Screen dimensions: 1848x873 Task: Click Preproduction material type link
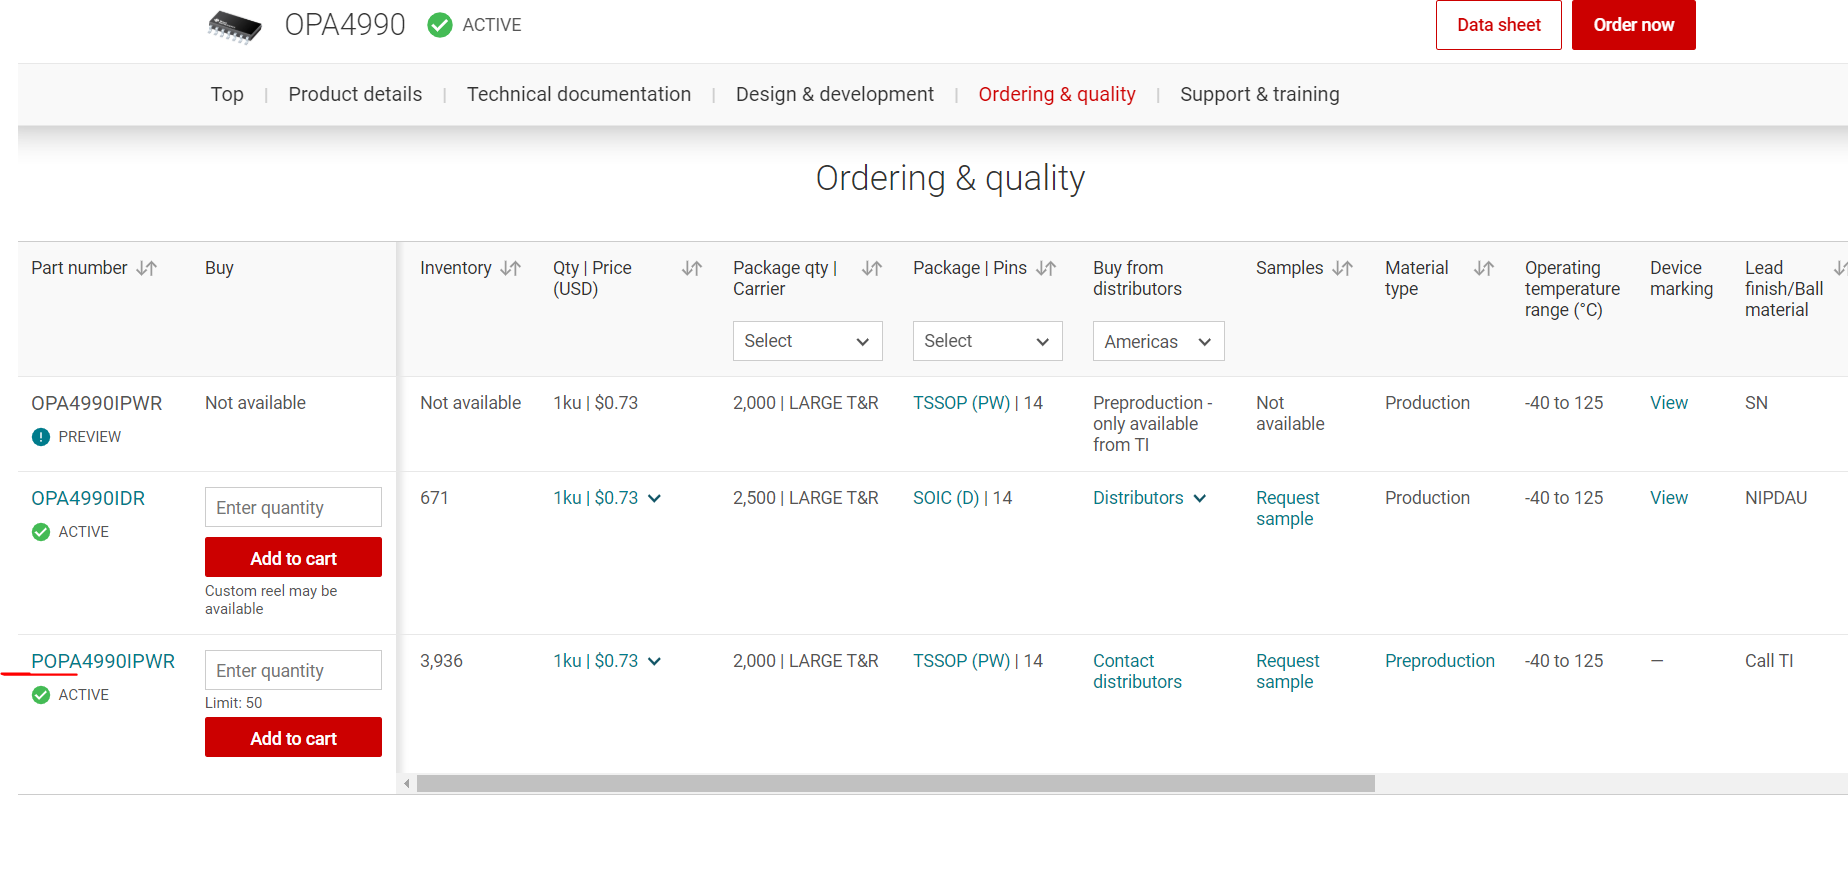pyautogui.click(x=1440, y=661)
